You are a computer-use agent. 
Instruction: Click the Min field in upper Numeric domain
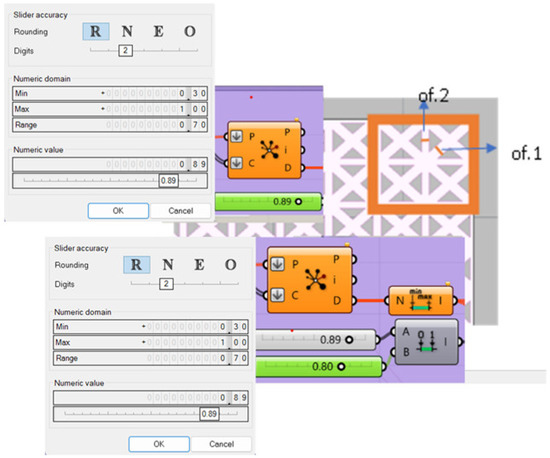pos(110,93)
